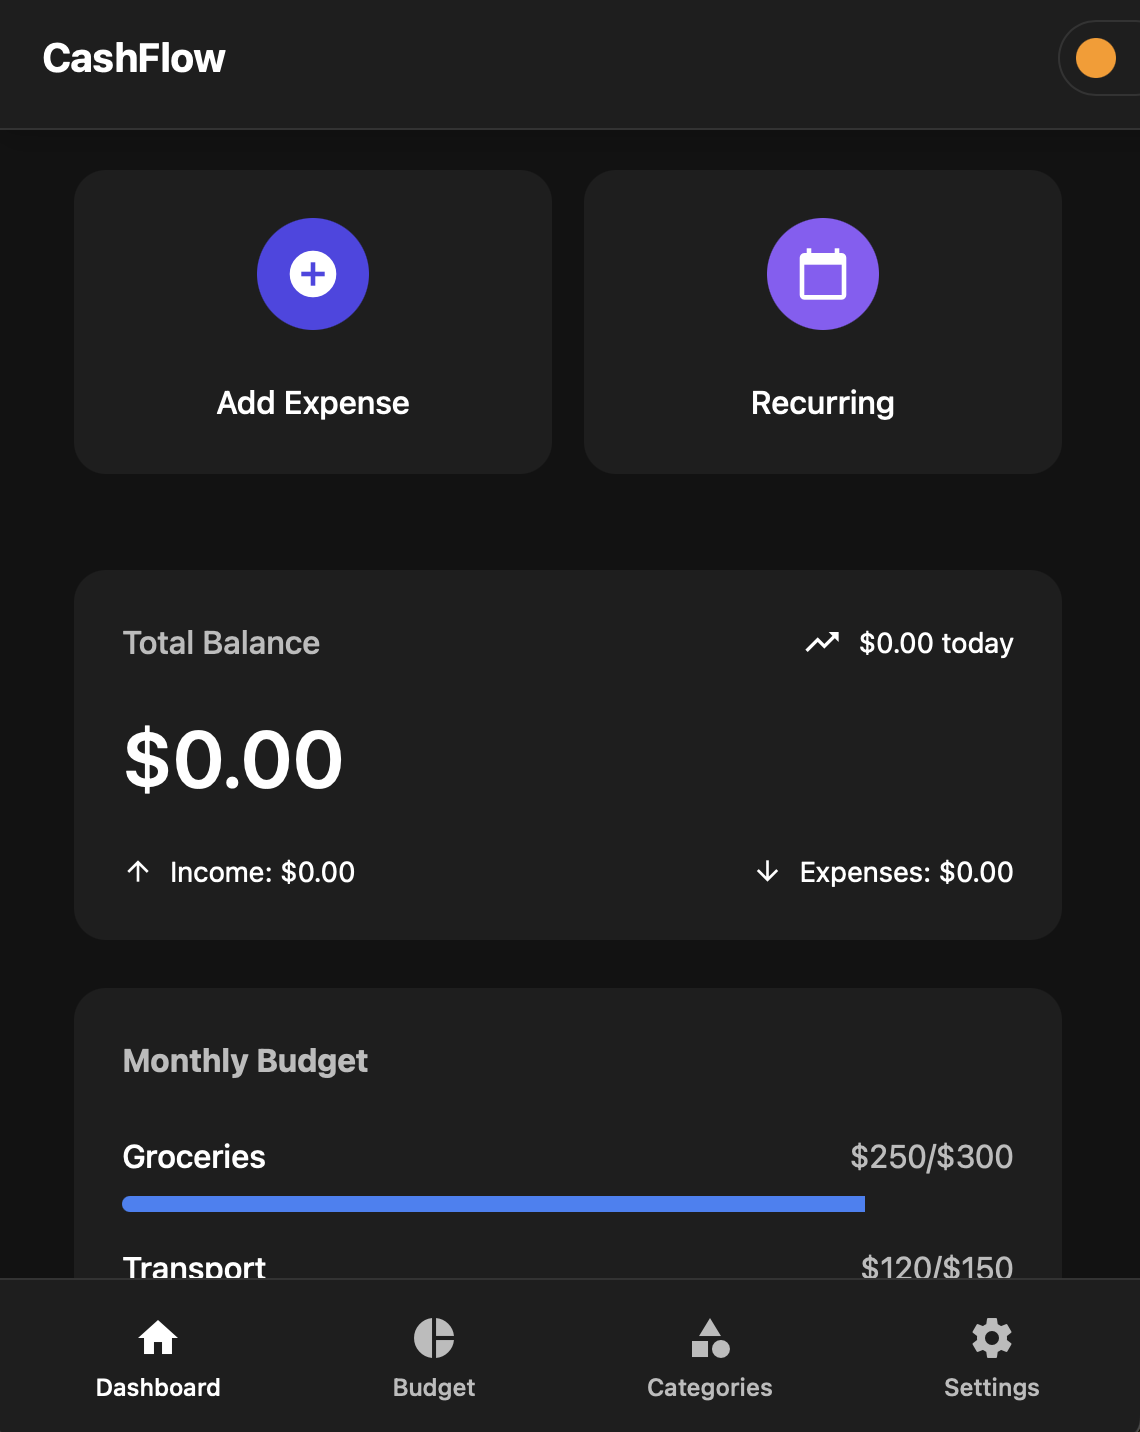Click the Dashboard home icon

pos(158,1338)
